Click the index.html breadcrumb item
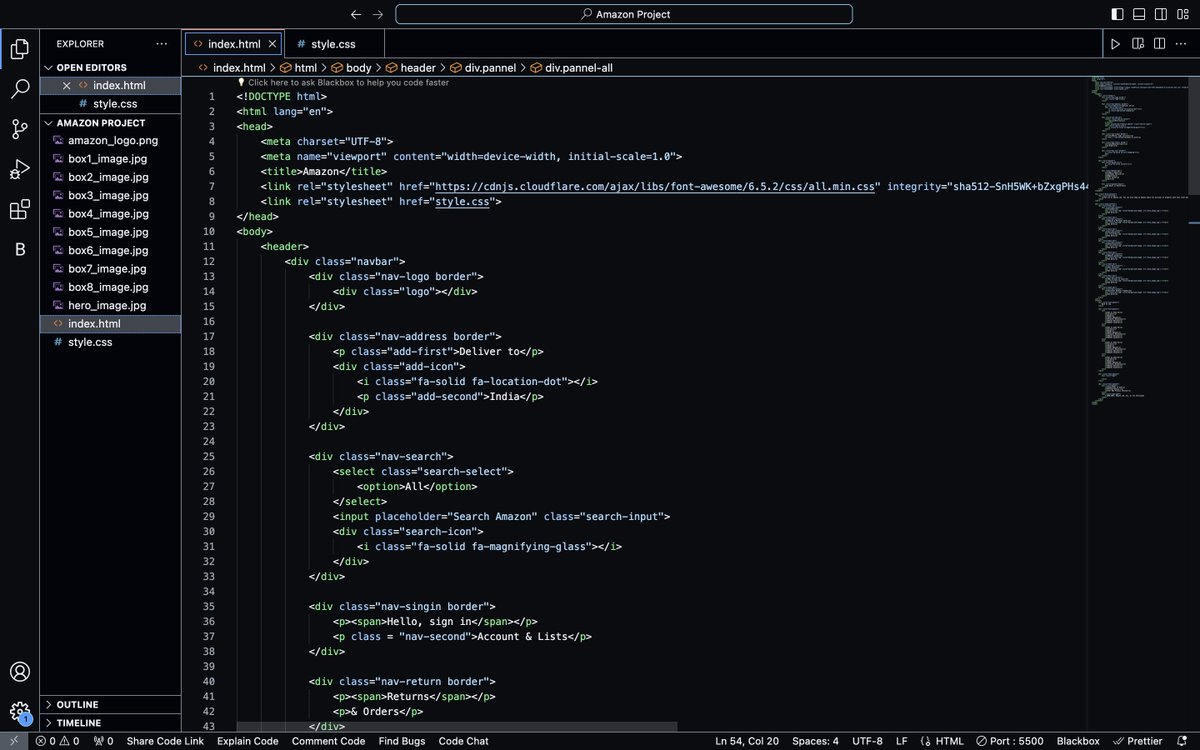 click(231, 67)
